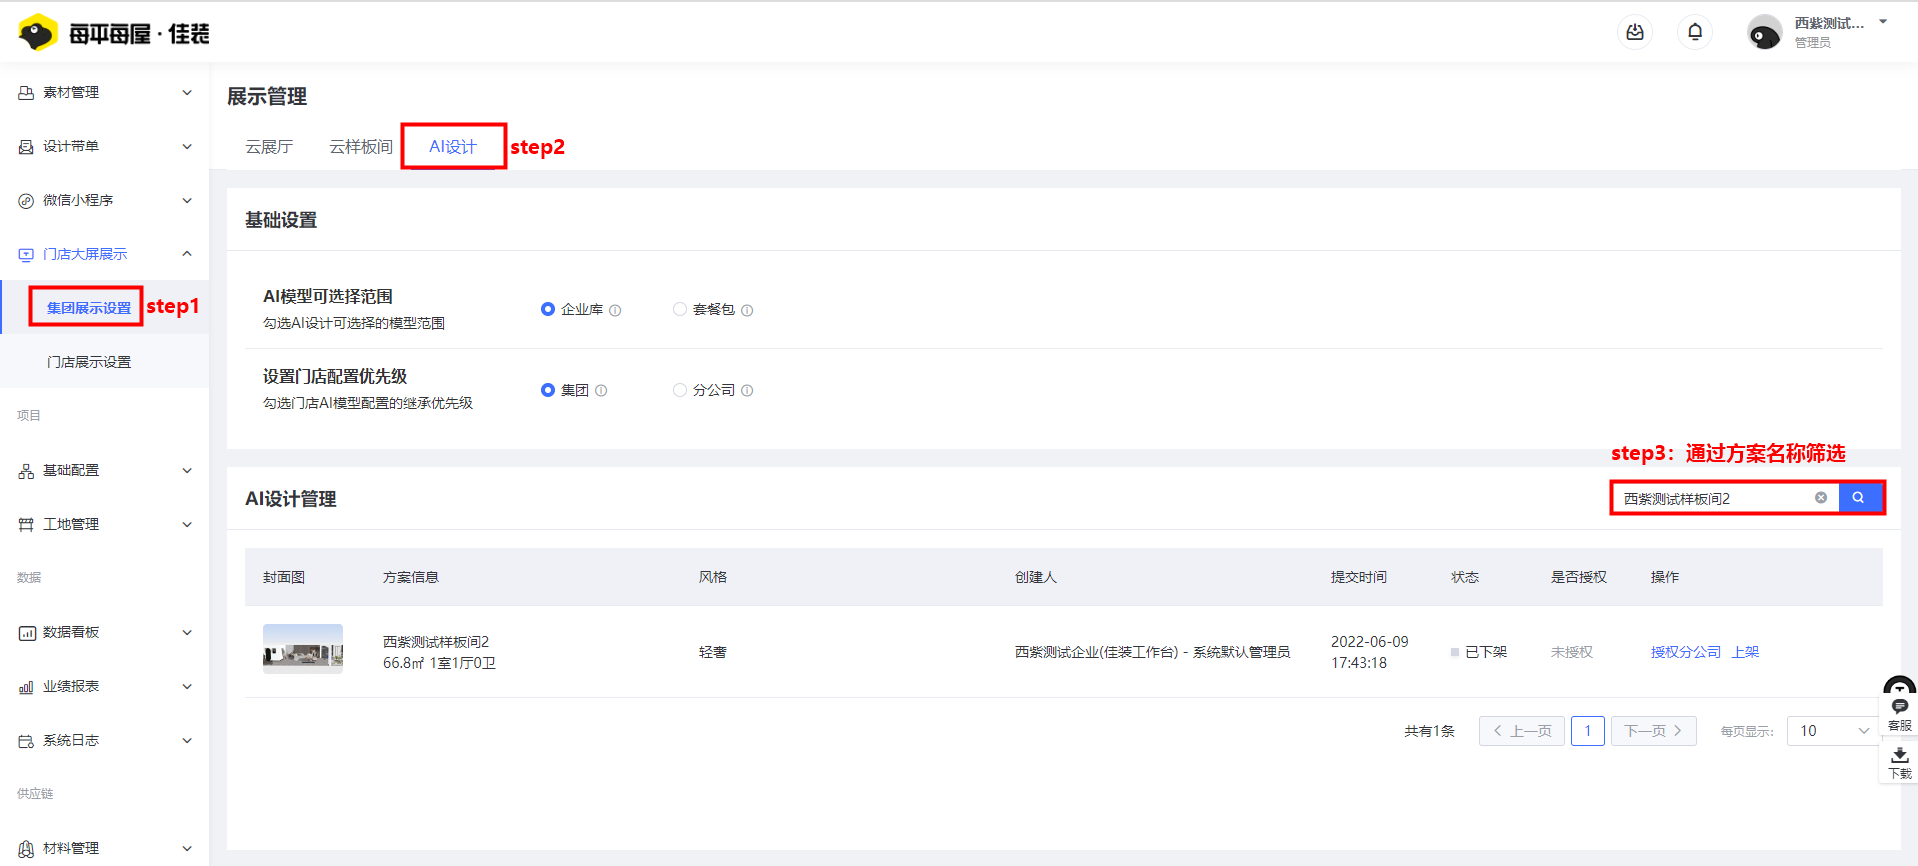Click the 上架 link in operations

point(1746,652)
